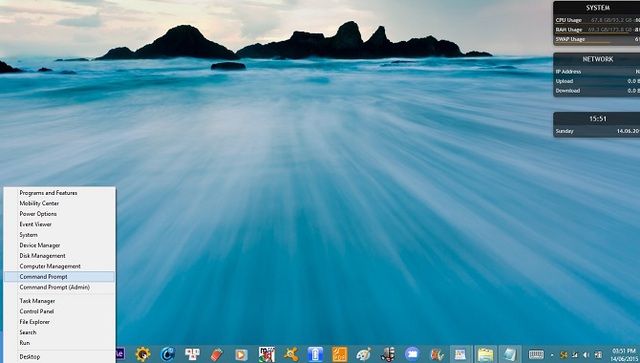Image resolution: width=640 pixels, height=363 pixels.
Task: Open the blue battery-like taskbar icon
Action: (315, 354)
